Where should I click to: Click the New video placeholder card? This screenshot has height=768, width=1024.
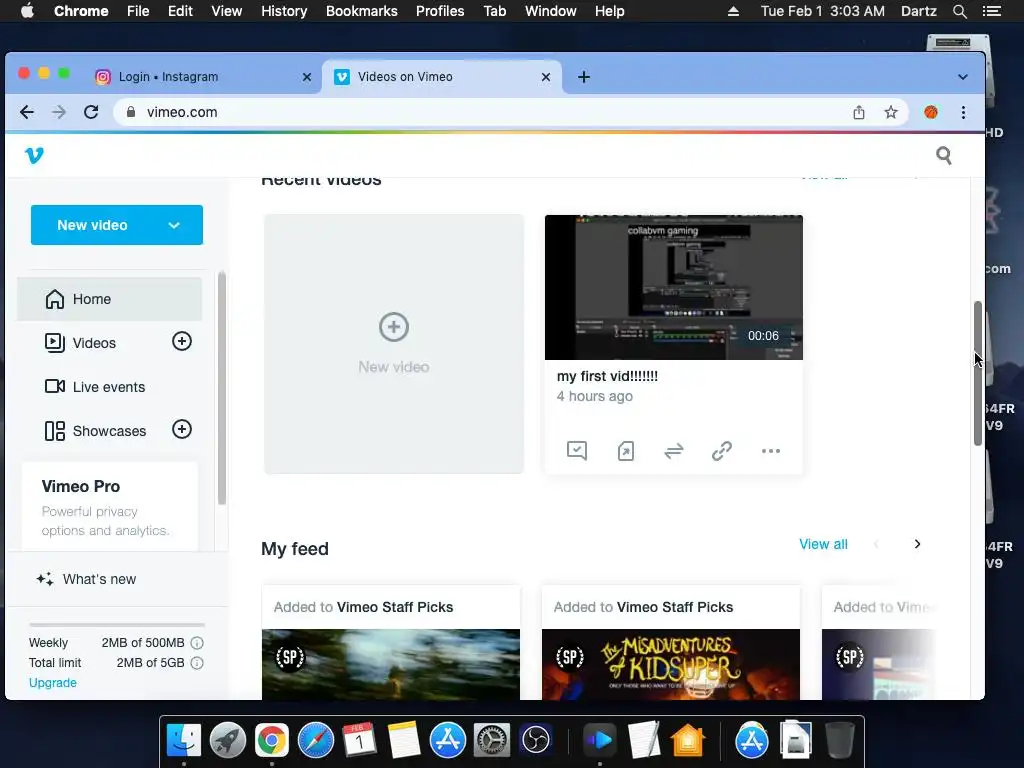(x=394, y=344)
